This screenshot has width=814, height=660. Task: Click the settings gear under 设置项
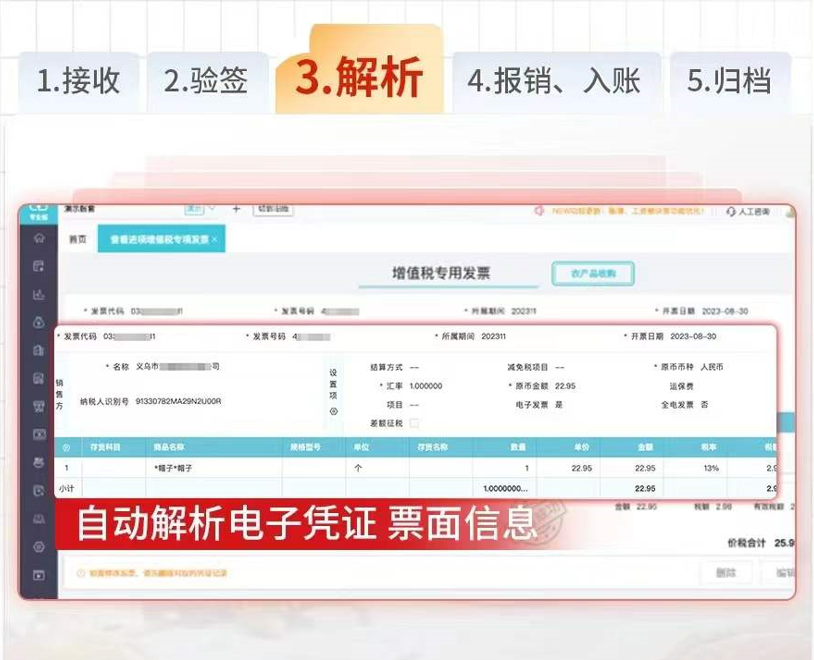point(334,411)
